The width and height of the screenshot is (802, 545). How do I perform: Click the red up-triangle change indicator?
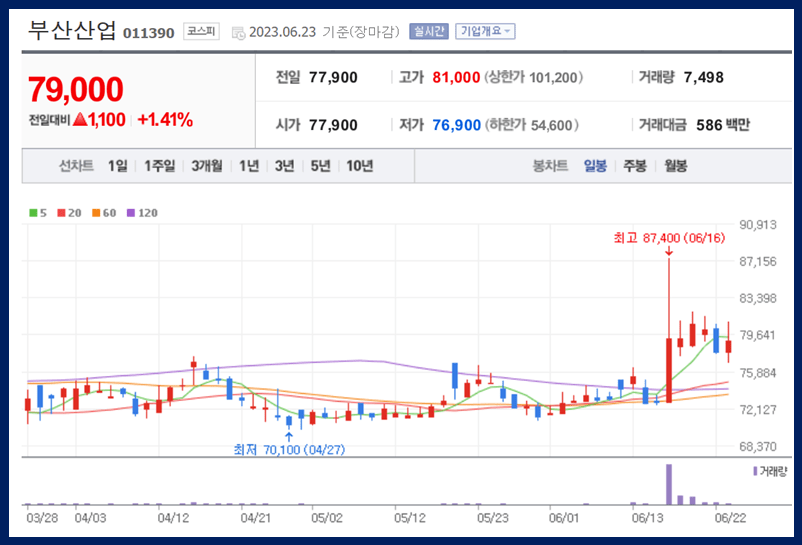pos(80,119)
